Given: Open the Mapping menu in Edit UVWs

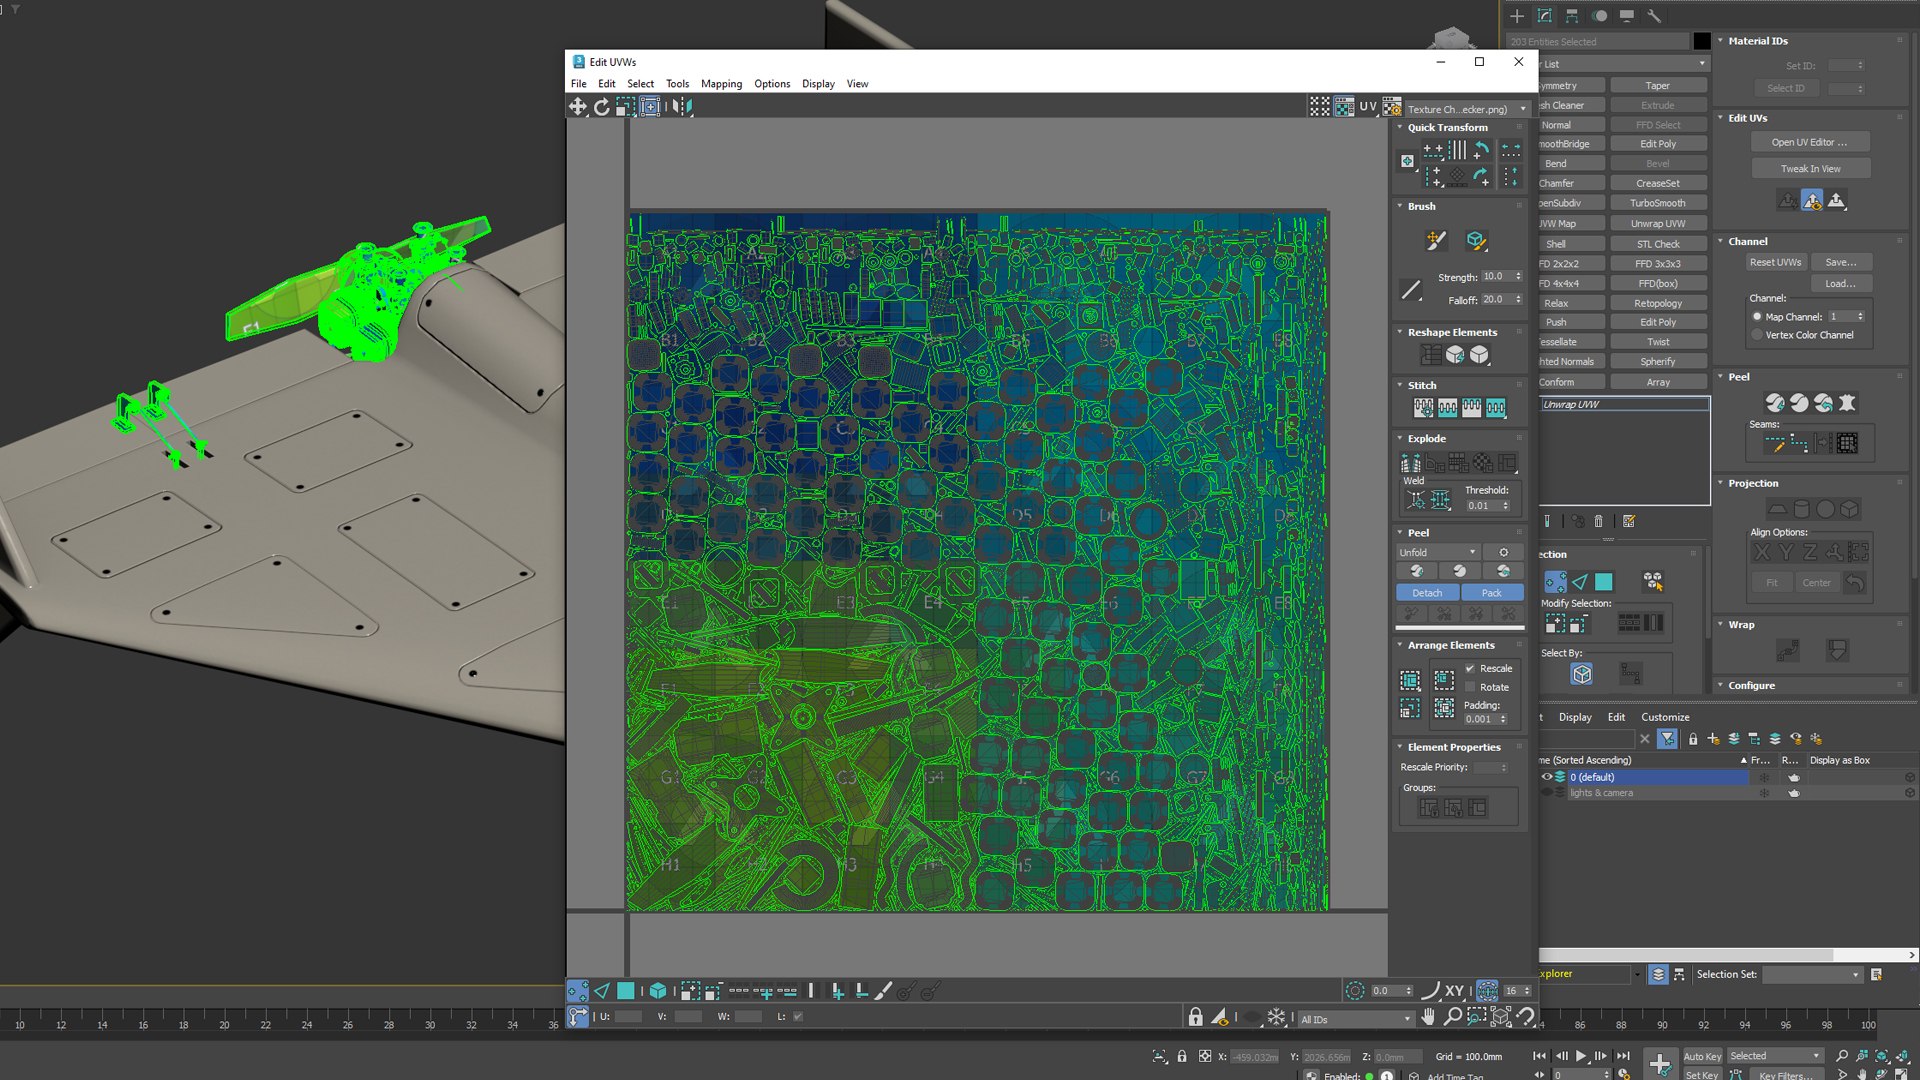Looking at the screenshot, I should click(721, 84).
